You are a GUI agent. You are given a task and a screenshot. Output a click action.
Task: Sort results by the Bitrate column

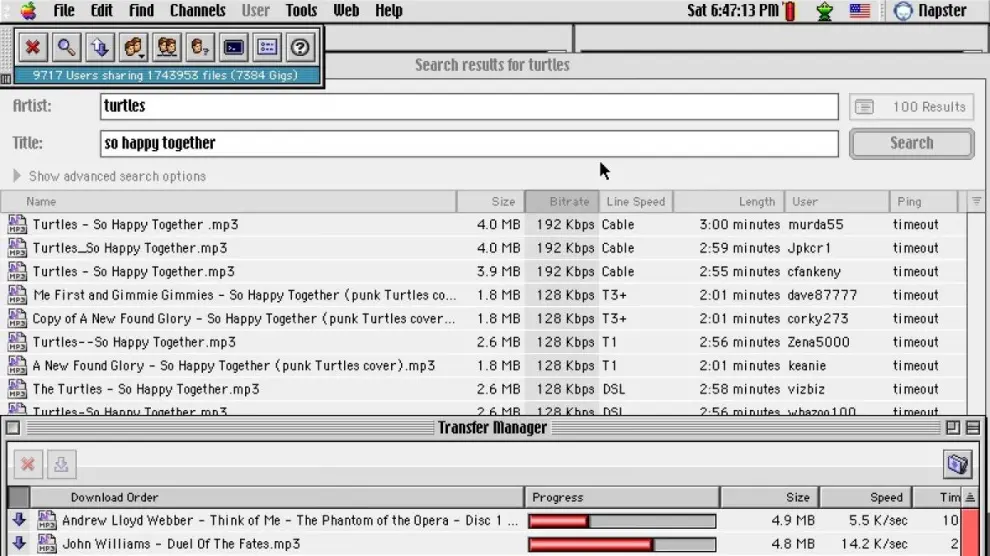pyautogui.click(x=562, y=201)
